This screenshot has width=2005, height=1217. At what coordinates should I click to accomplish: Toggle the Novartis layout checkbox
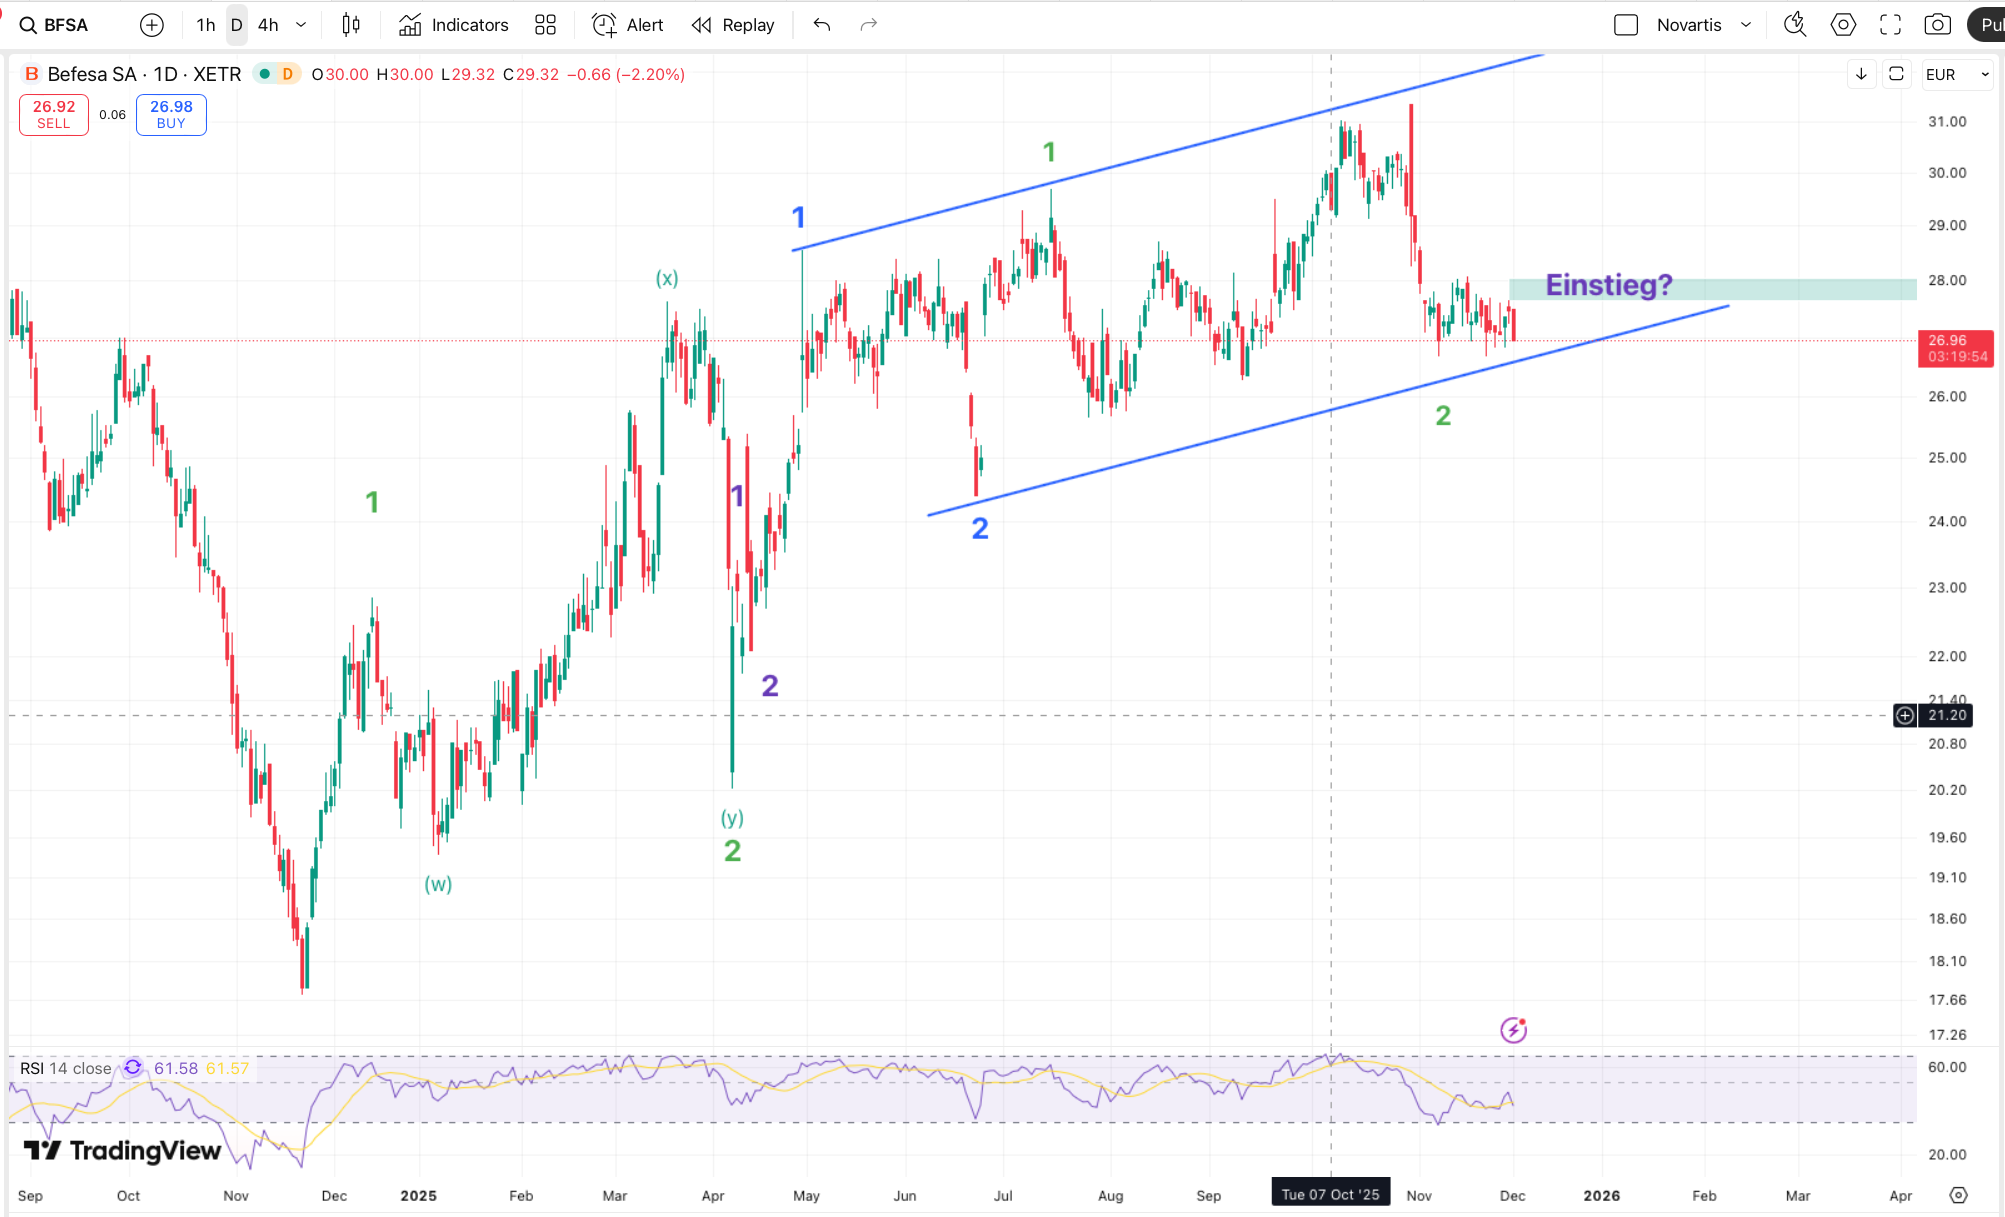[x=1626, y=25]
